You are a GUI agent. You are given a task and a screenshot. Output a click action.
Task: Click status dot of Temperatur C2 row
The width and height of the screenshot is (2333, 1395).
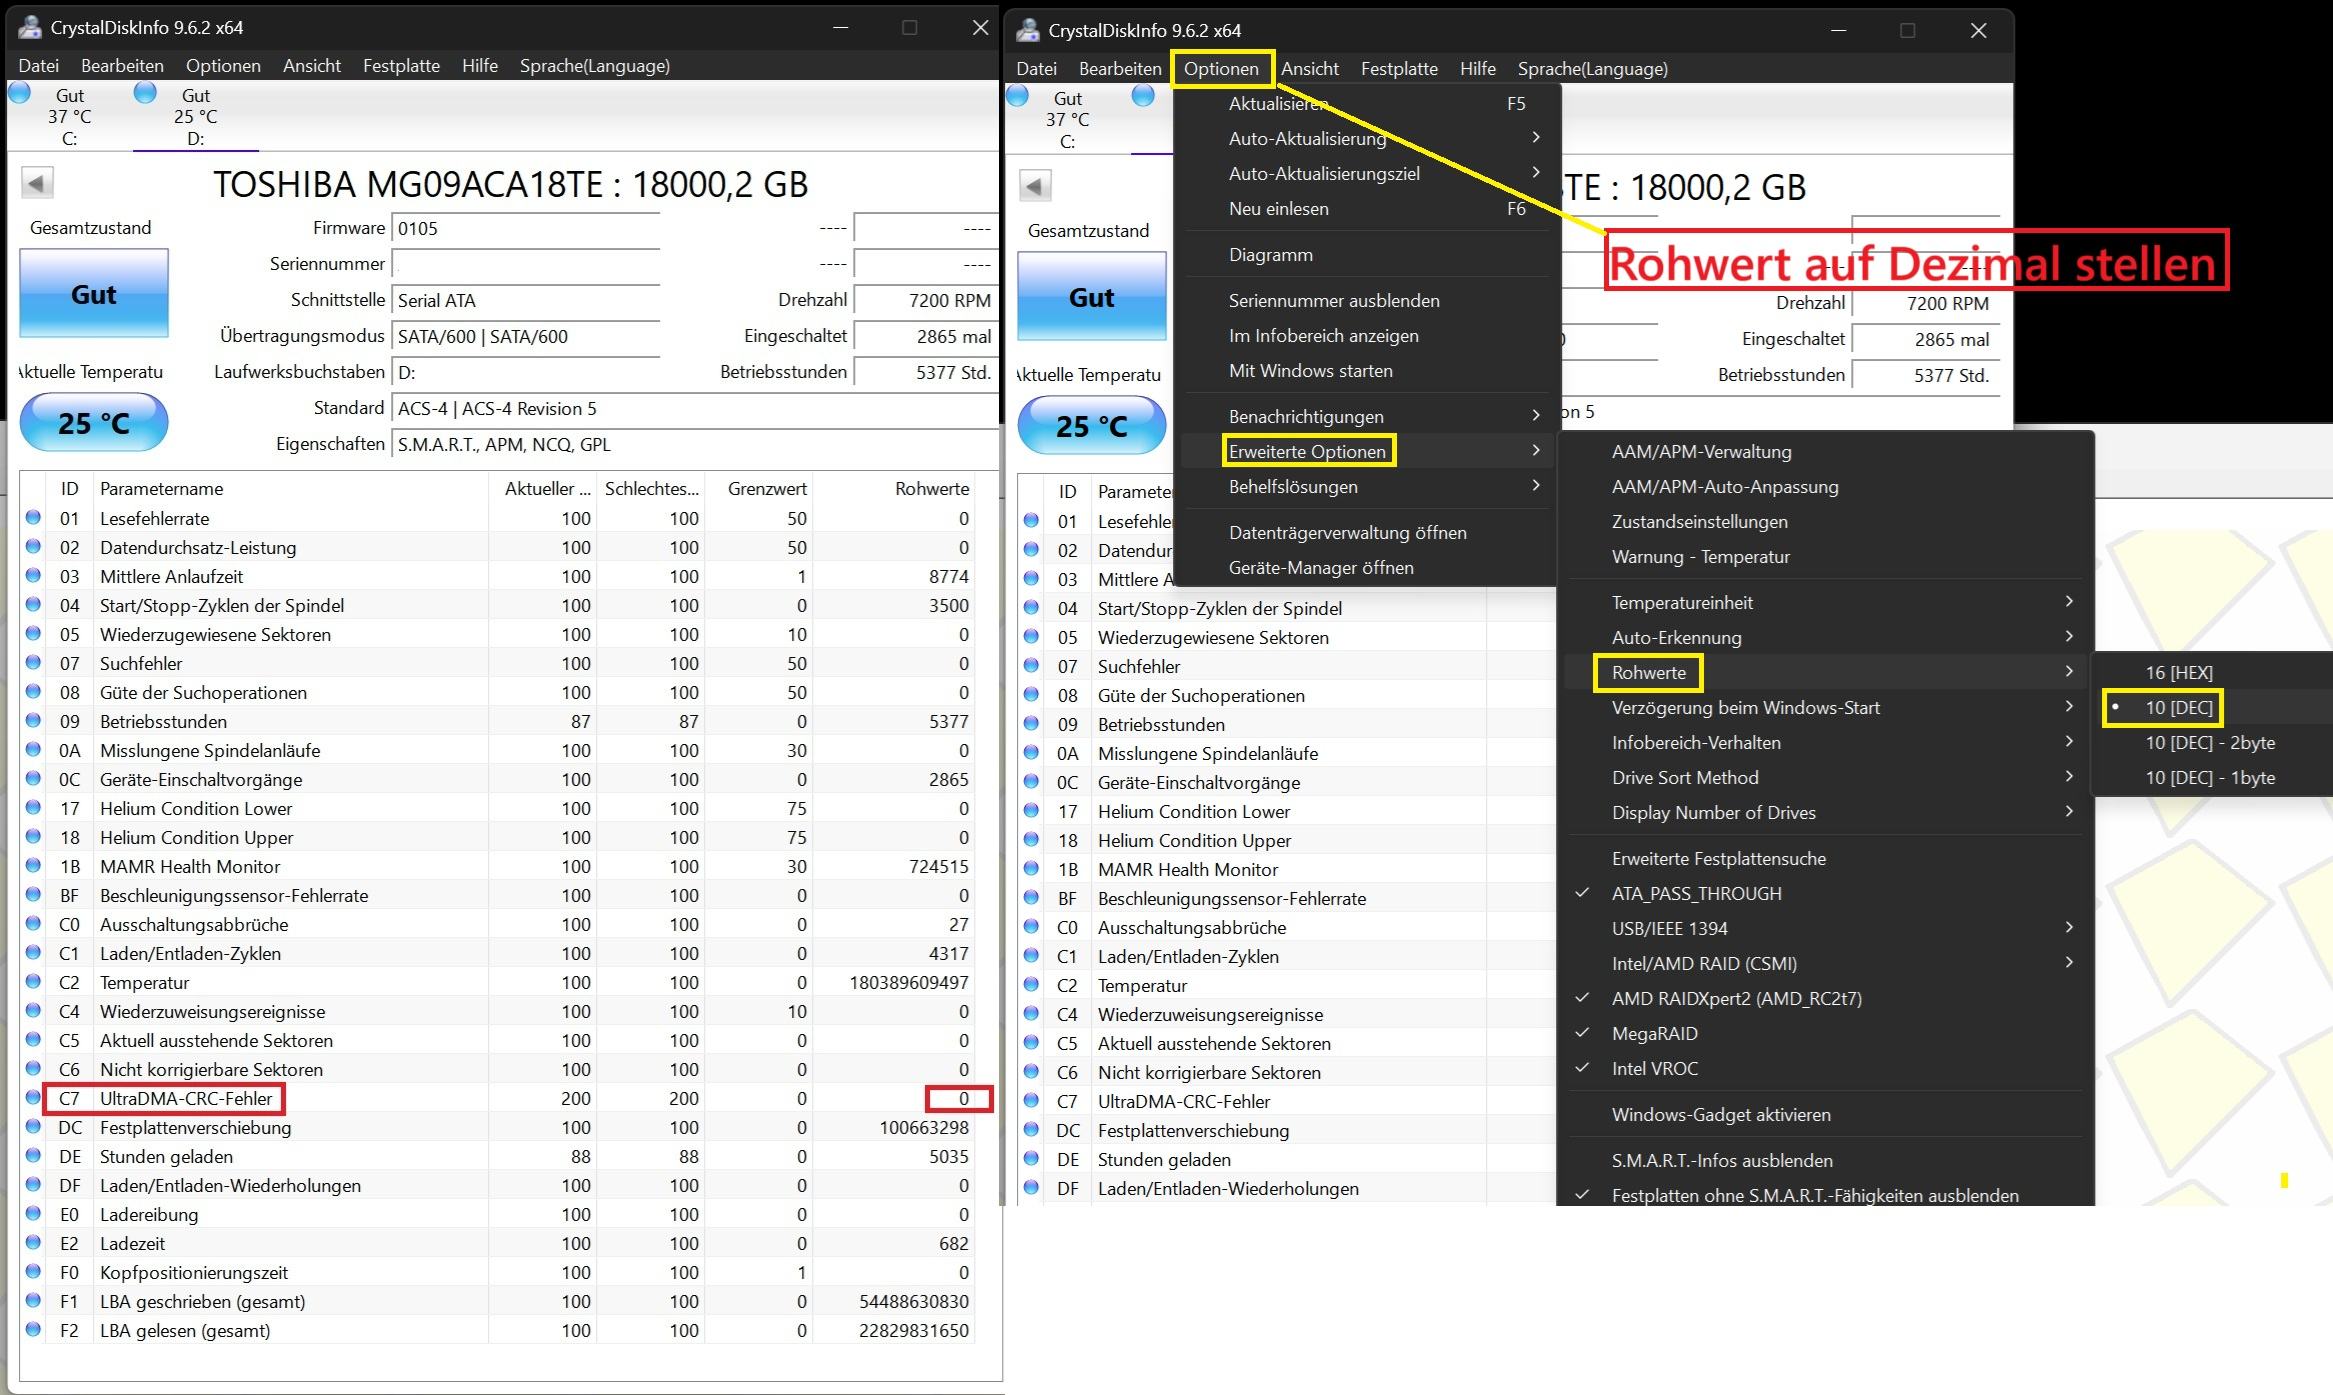[x=33, y=982]
